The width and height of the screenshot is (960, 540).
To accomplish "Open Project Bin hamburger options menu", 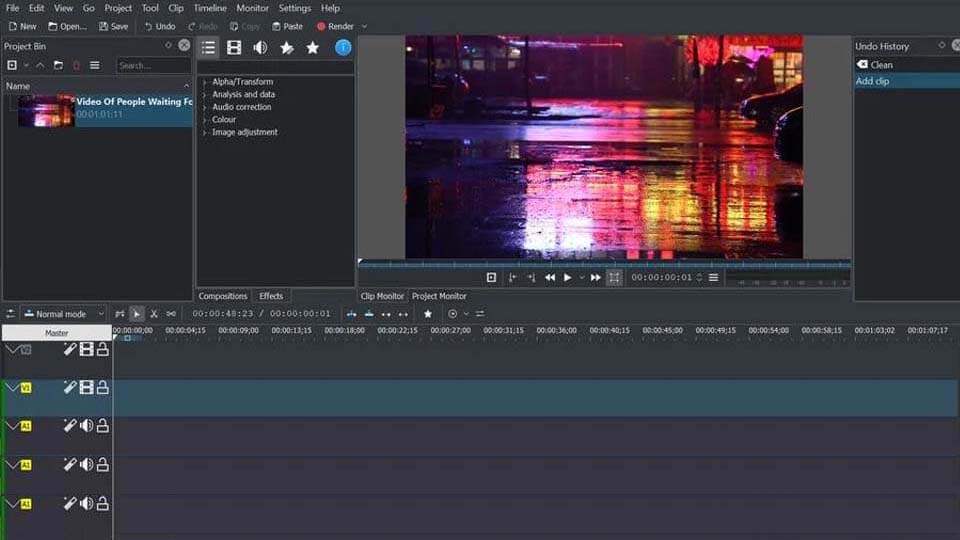I will pyautogui.click(x=95, y=65).
